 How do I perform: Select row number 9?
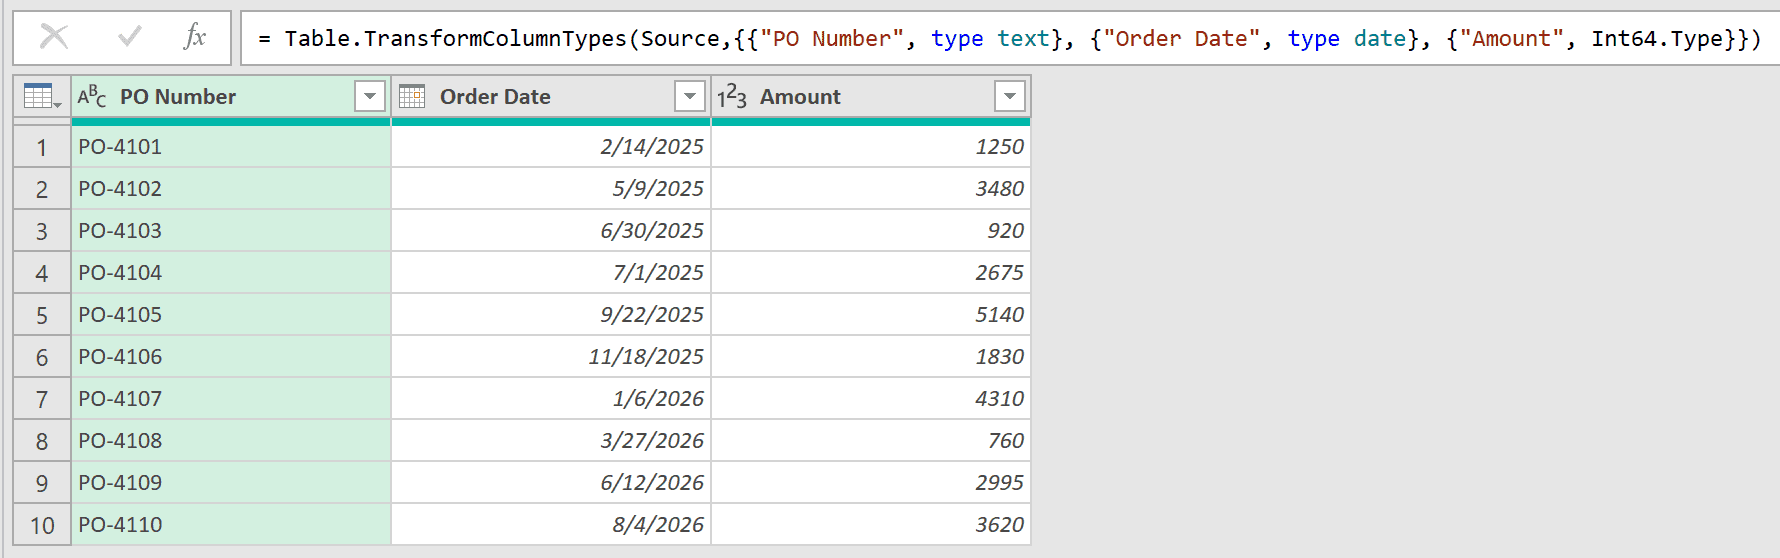(42, 483)
